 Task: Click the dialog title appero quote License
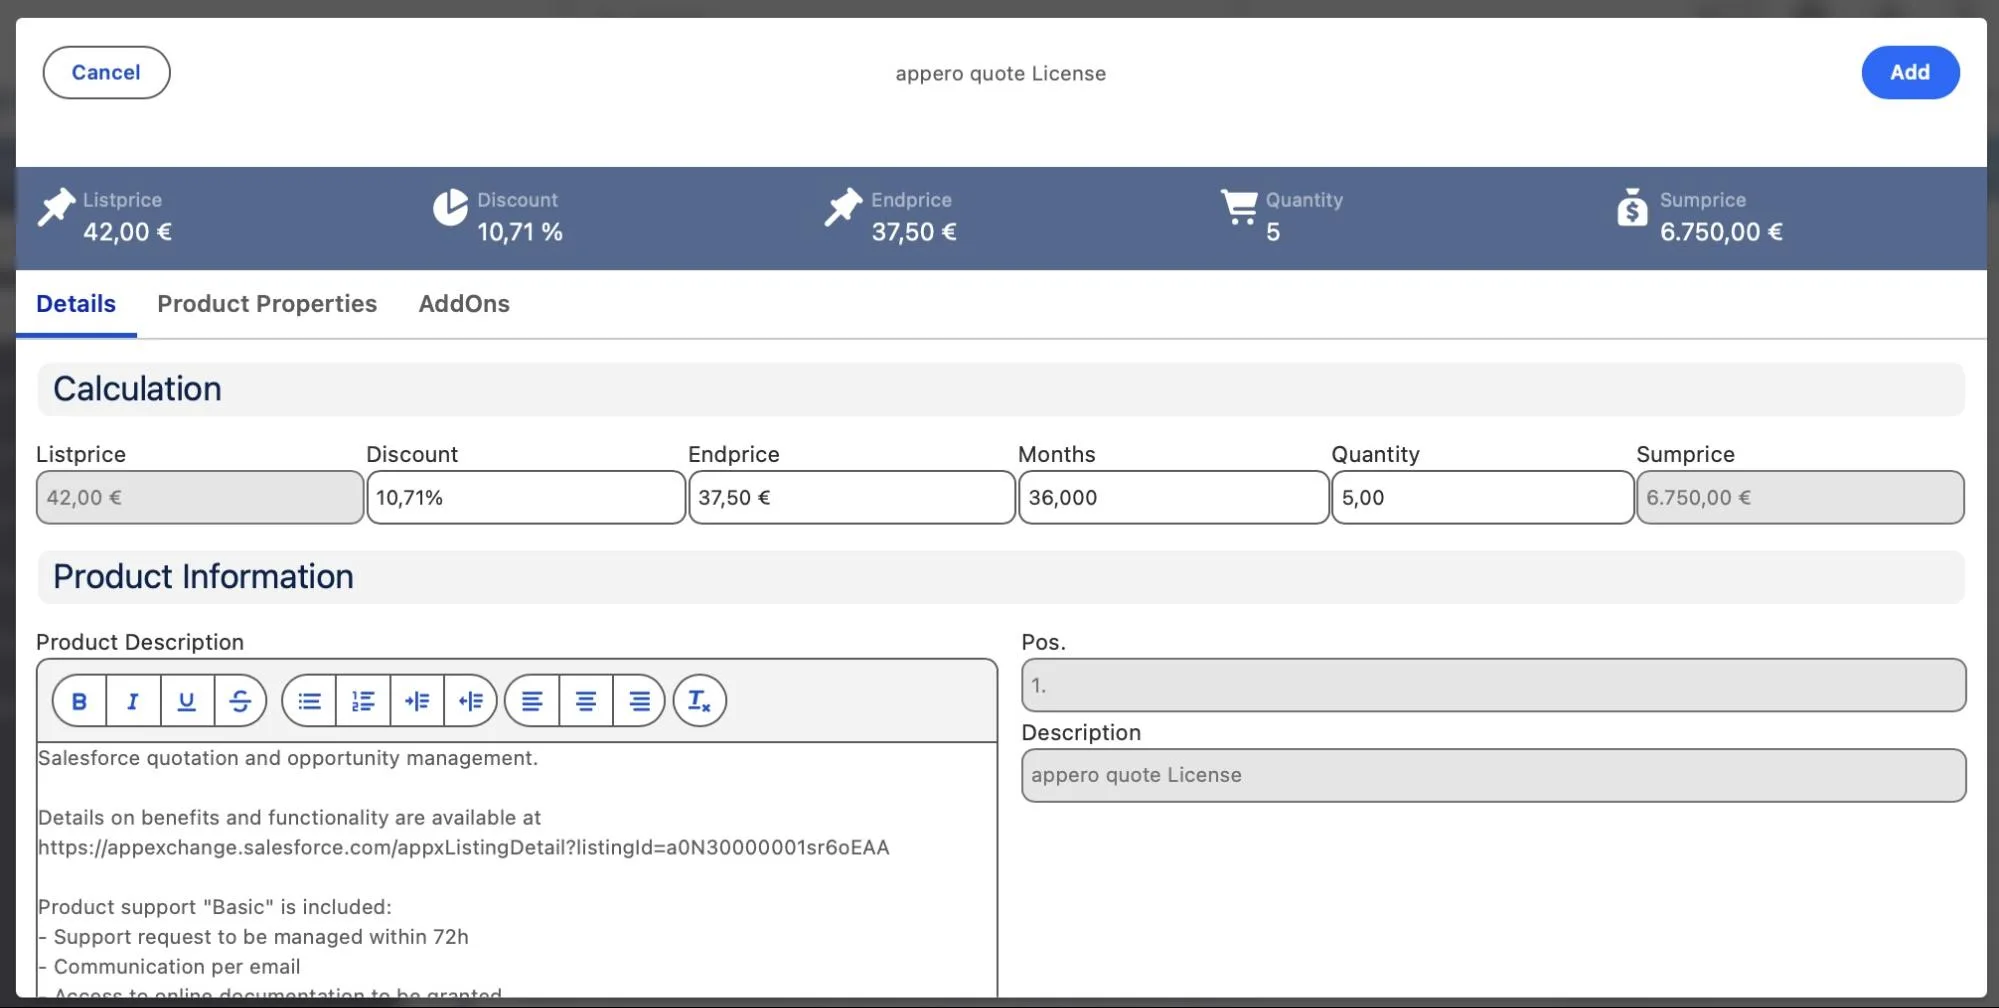[1001, 74]
